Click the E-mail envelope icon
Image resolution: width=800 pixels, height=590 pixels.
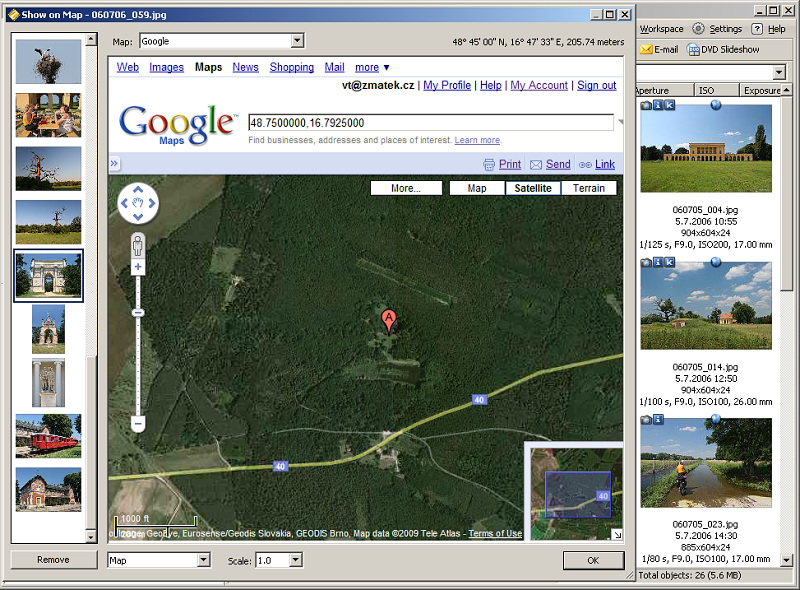(646, 50)
